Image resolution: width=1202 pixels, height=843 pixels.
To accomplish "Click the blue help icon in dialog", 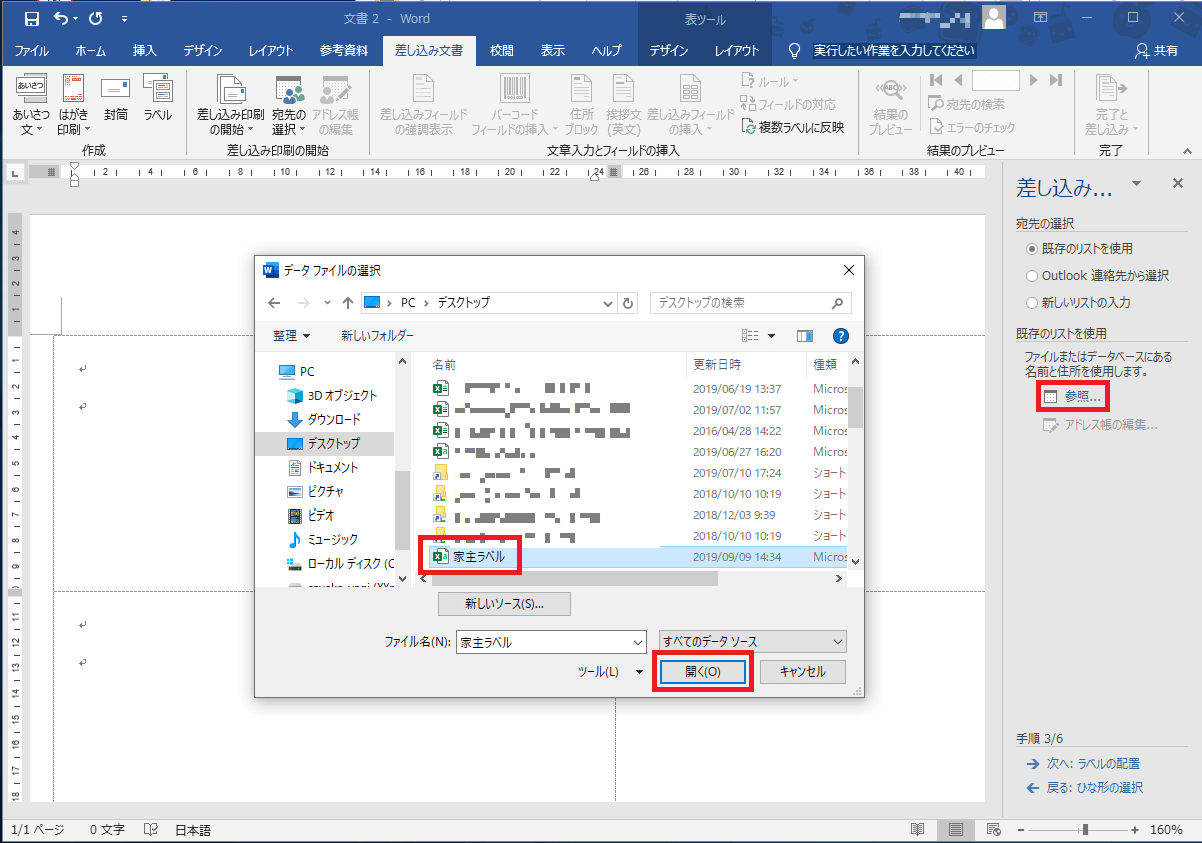I will pos(841,336).
